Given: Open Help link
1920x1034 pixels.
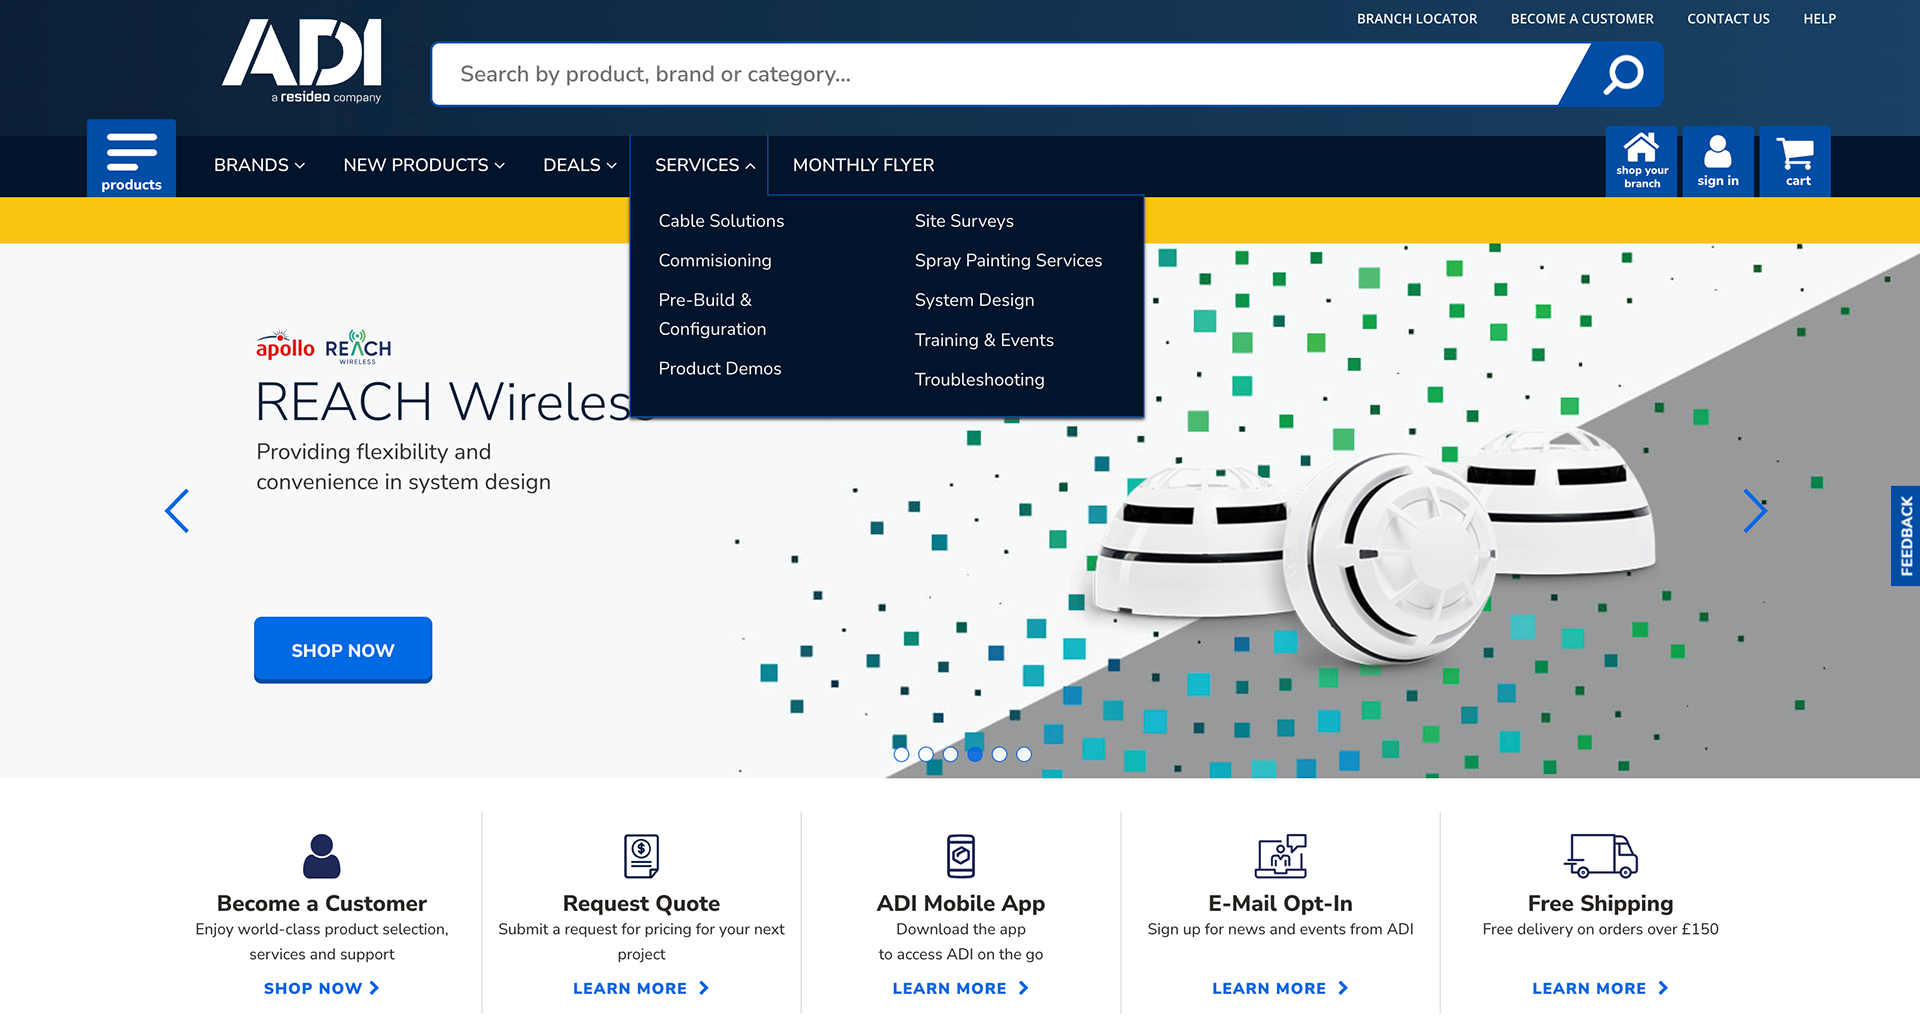Looking at the screenshot, I should pyautogui.click(x=1819, y=19).
